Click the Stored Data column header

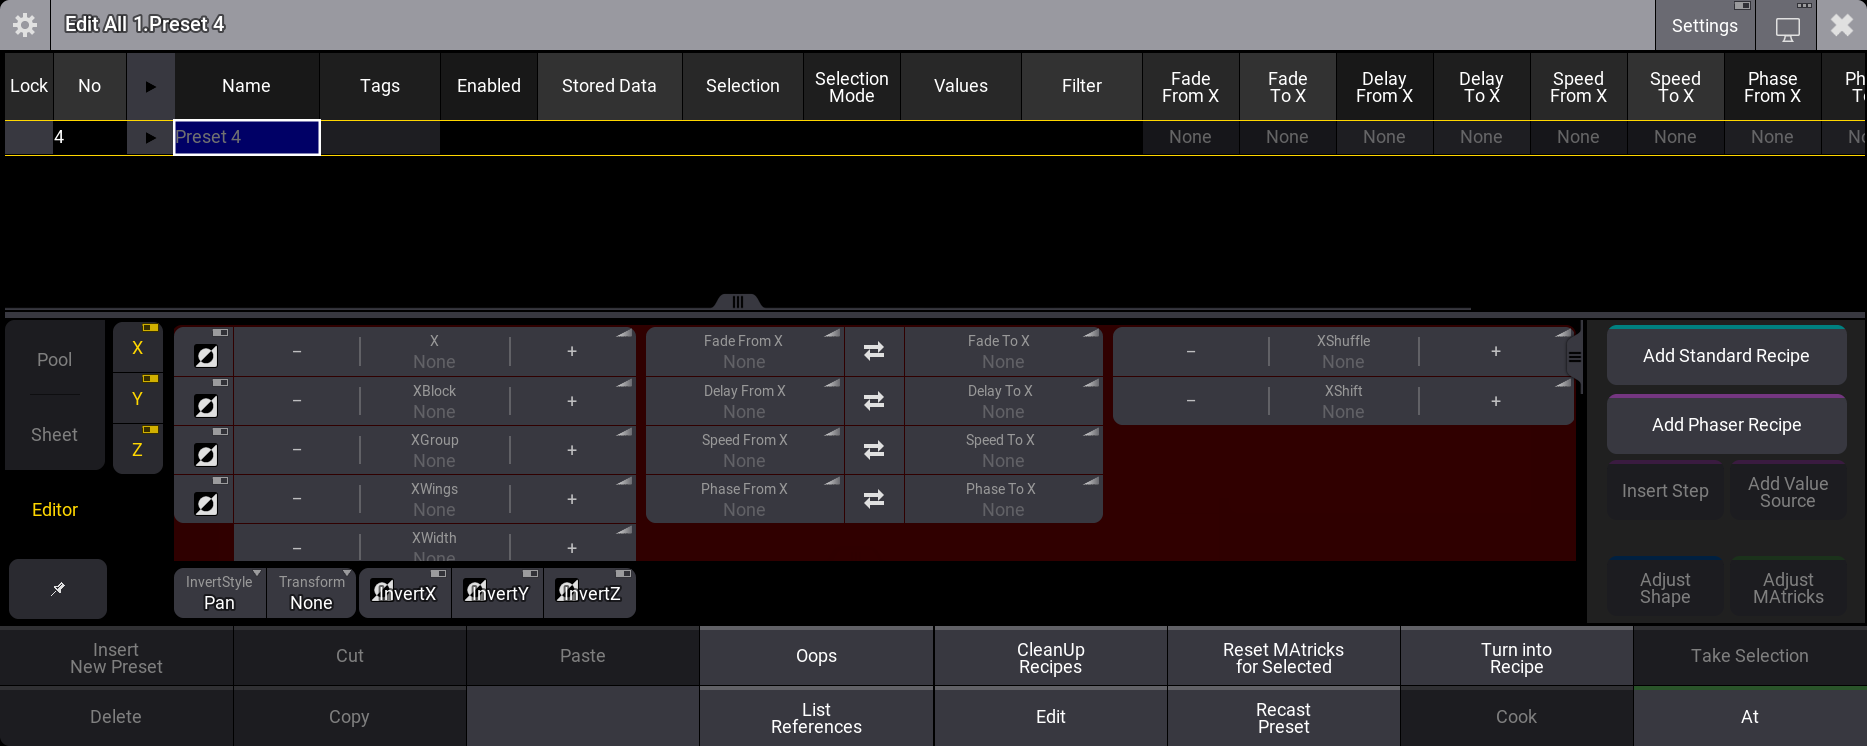pos(609,86)
